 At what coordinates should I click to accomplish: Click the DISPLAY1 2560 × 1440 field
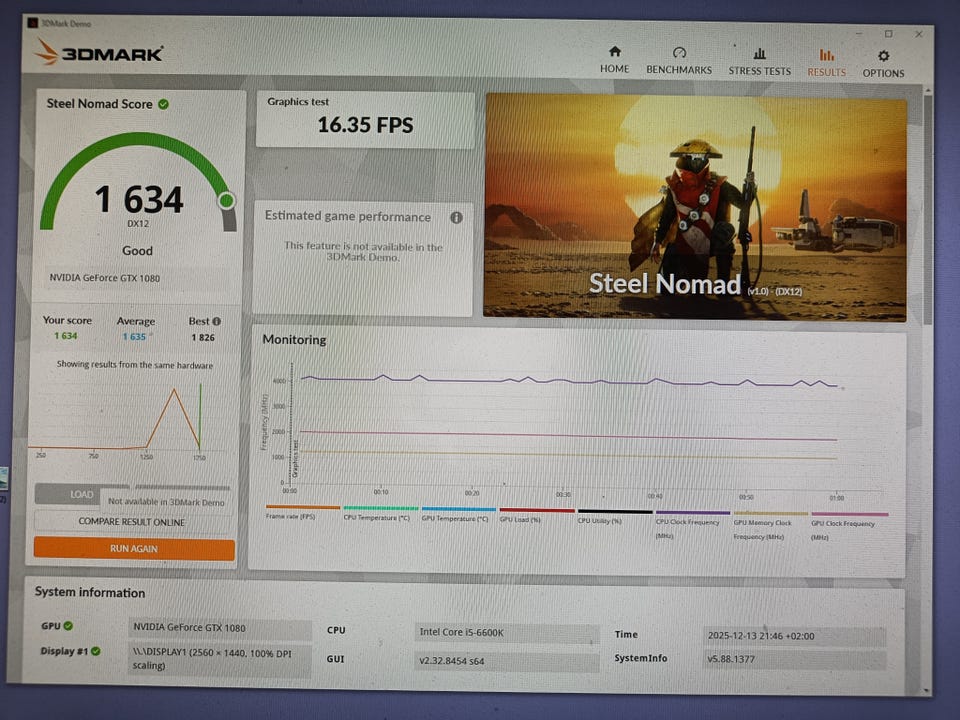click(x=220, y=659)
